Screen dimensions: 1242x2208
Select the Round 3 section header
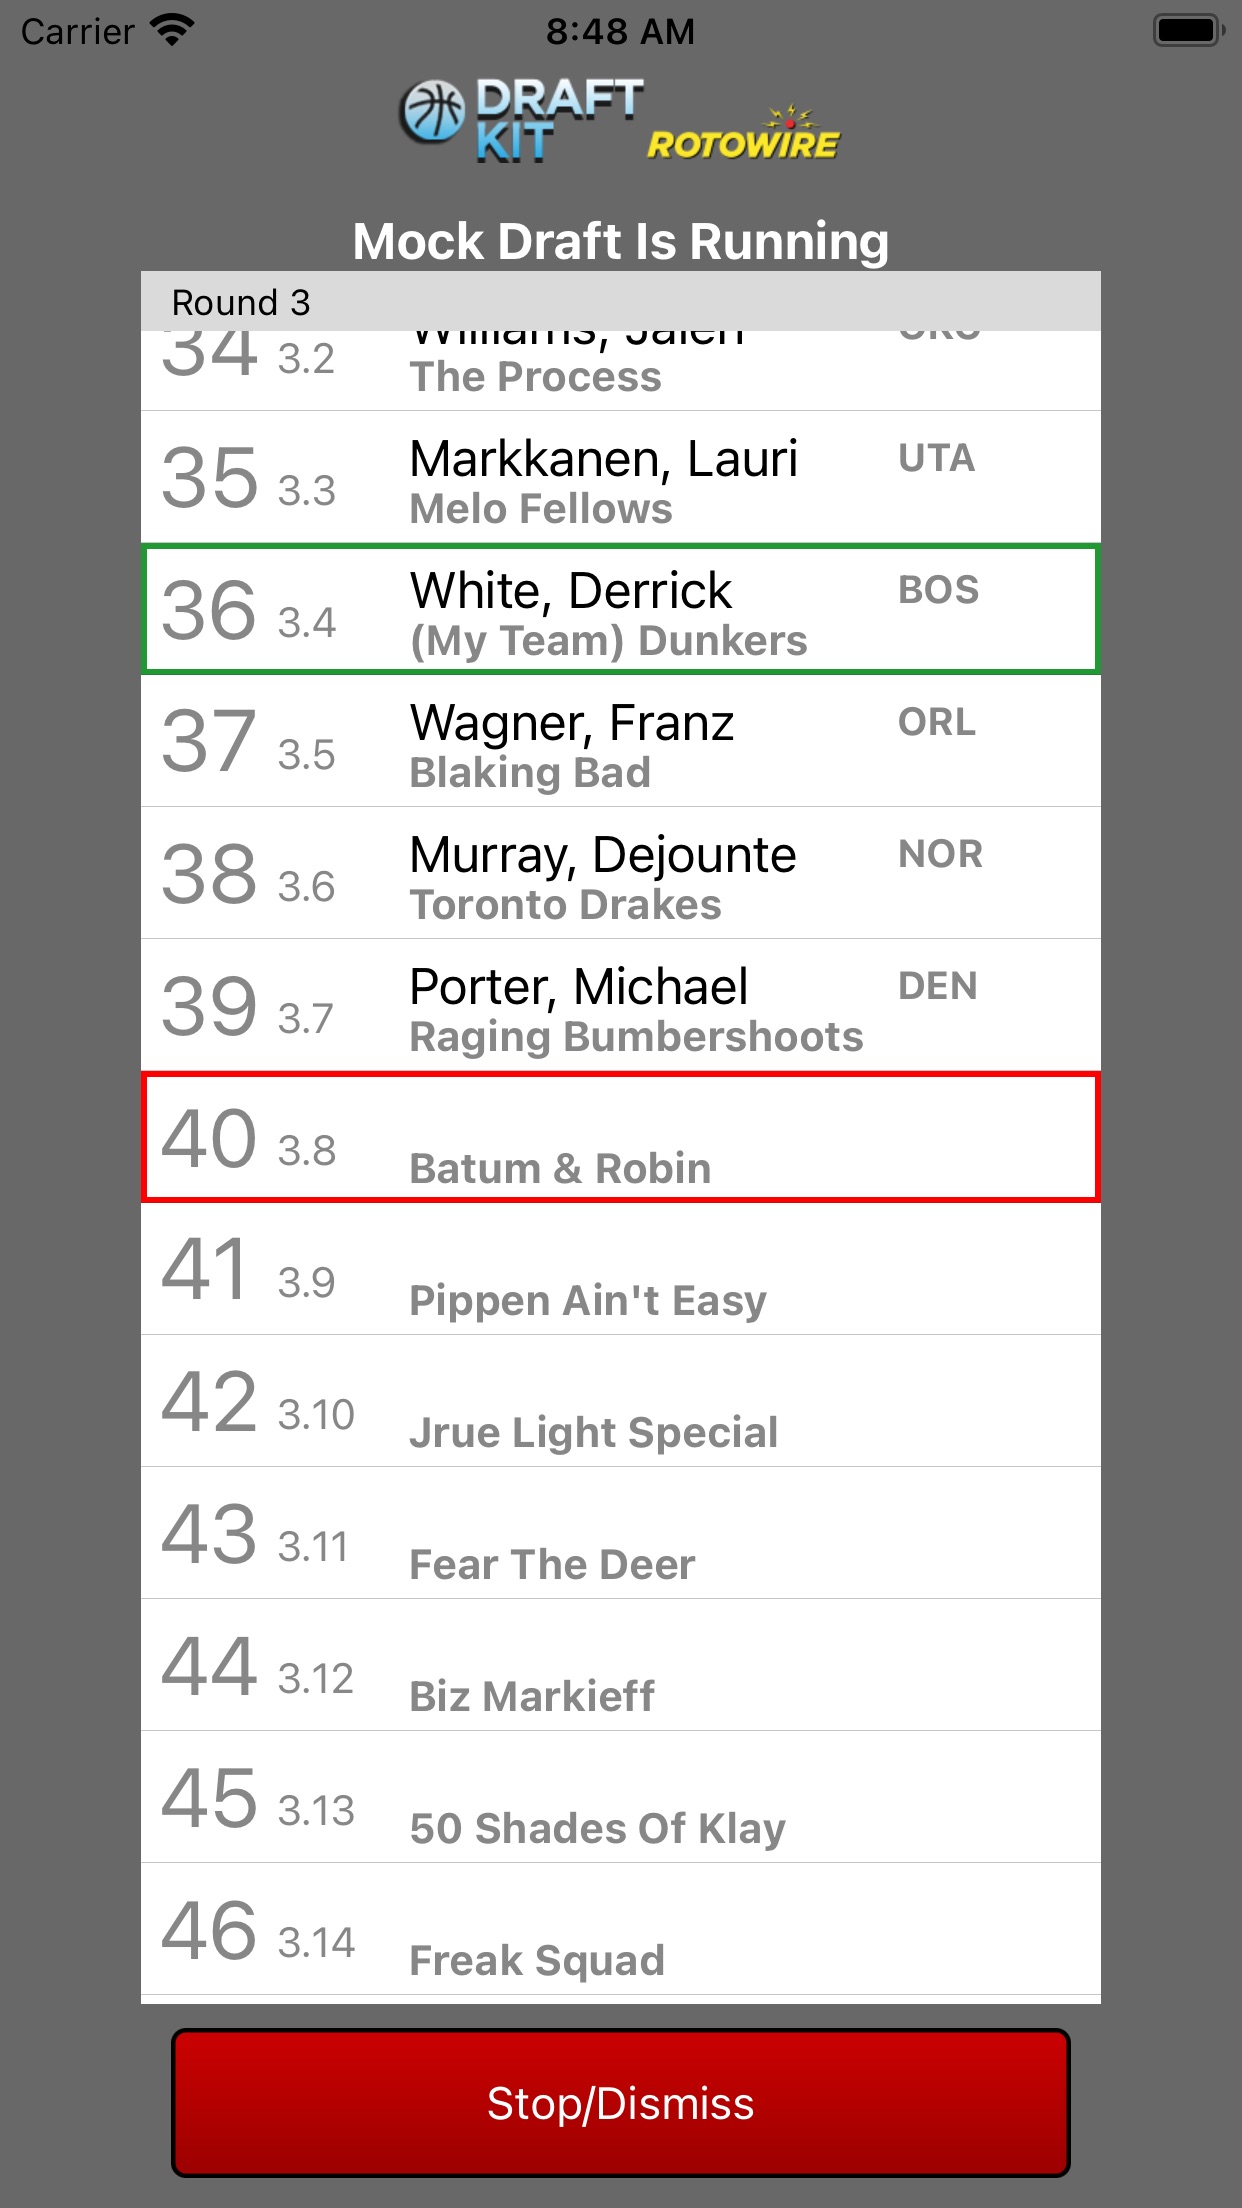pyautogui.click(x=621, y=301)
